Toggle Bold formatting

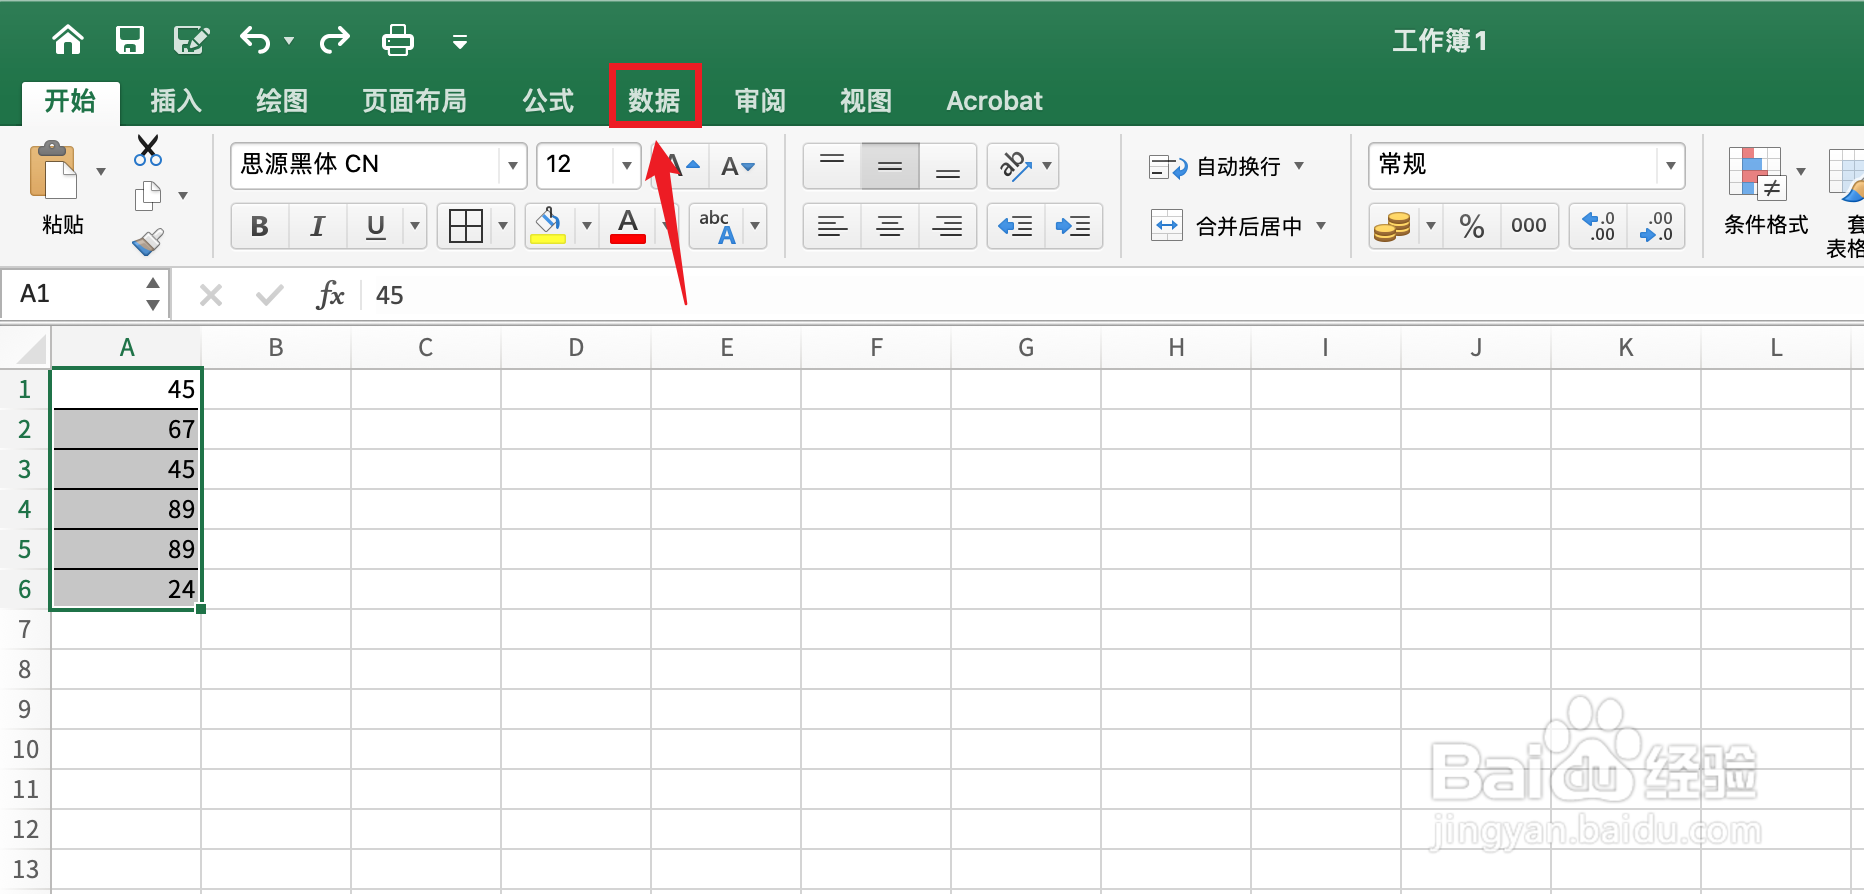pos(260,226)
